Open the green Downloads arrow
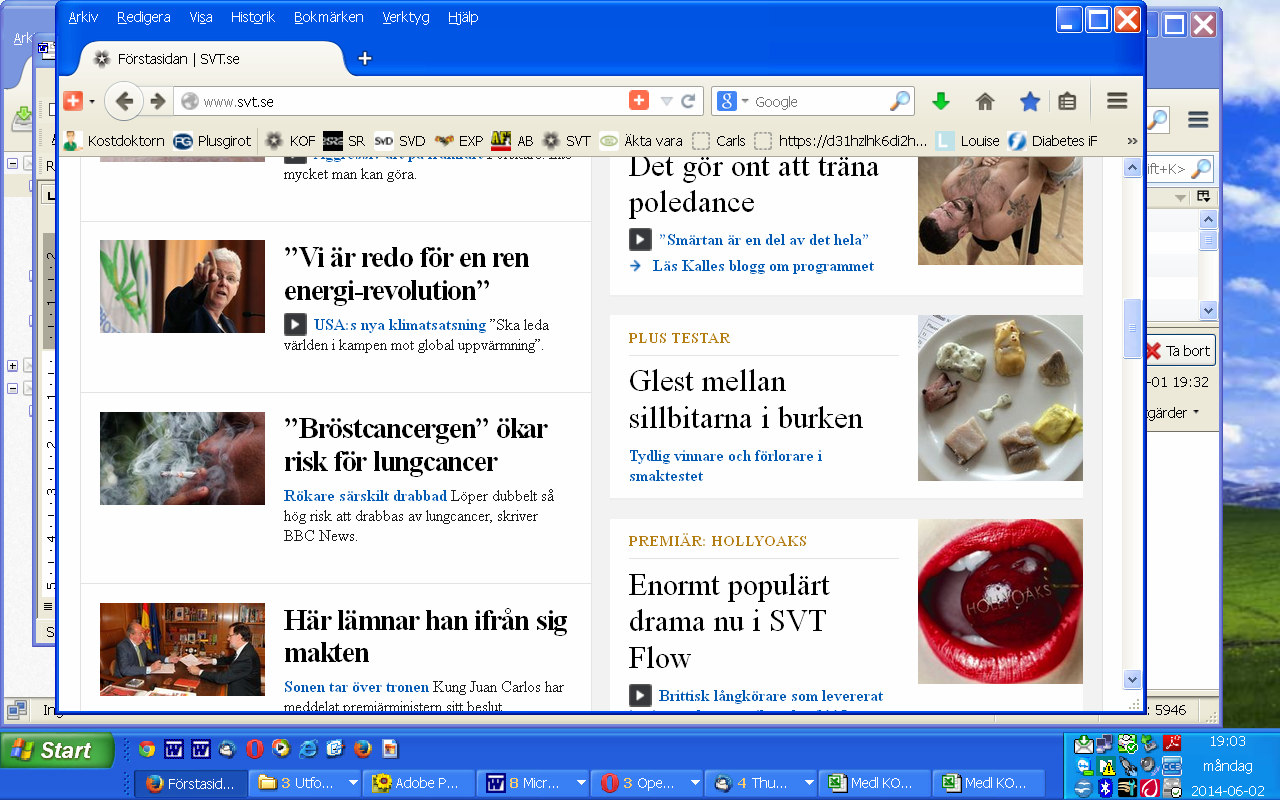The image size is (1280, 800). [940, 101]
